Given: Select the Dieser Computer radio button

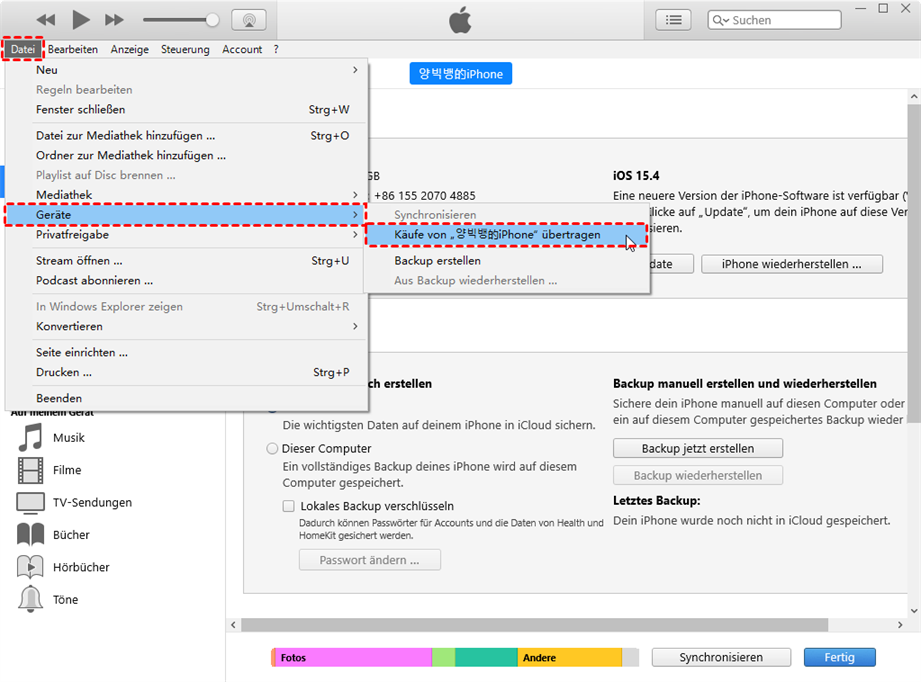Looking at the screenshot, I should [272, 449].
